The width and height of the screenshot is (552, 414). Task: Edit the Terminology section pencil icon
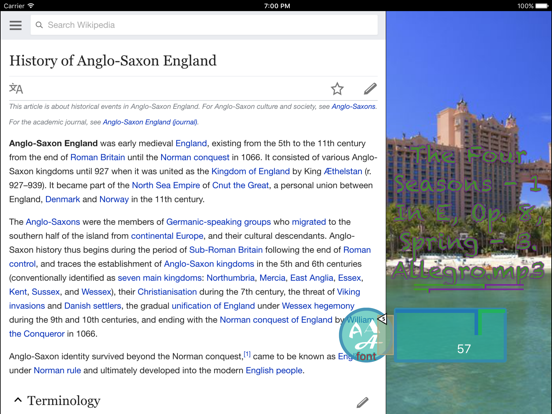[x=362, y=402]
